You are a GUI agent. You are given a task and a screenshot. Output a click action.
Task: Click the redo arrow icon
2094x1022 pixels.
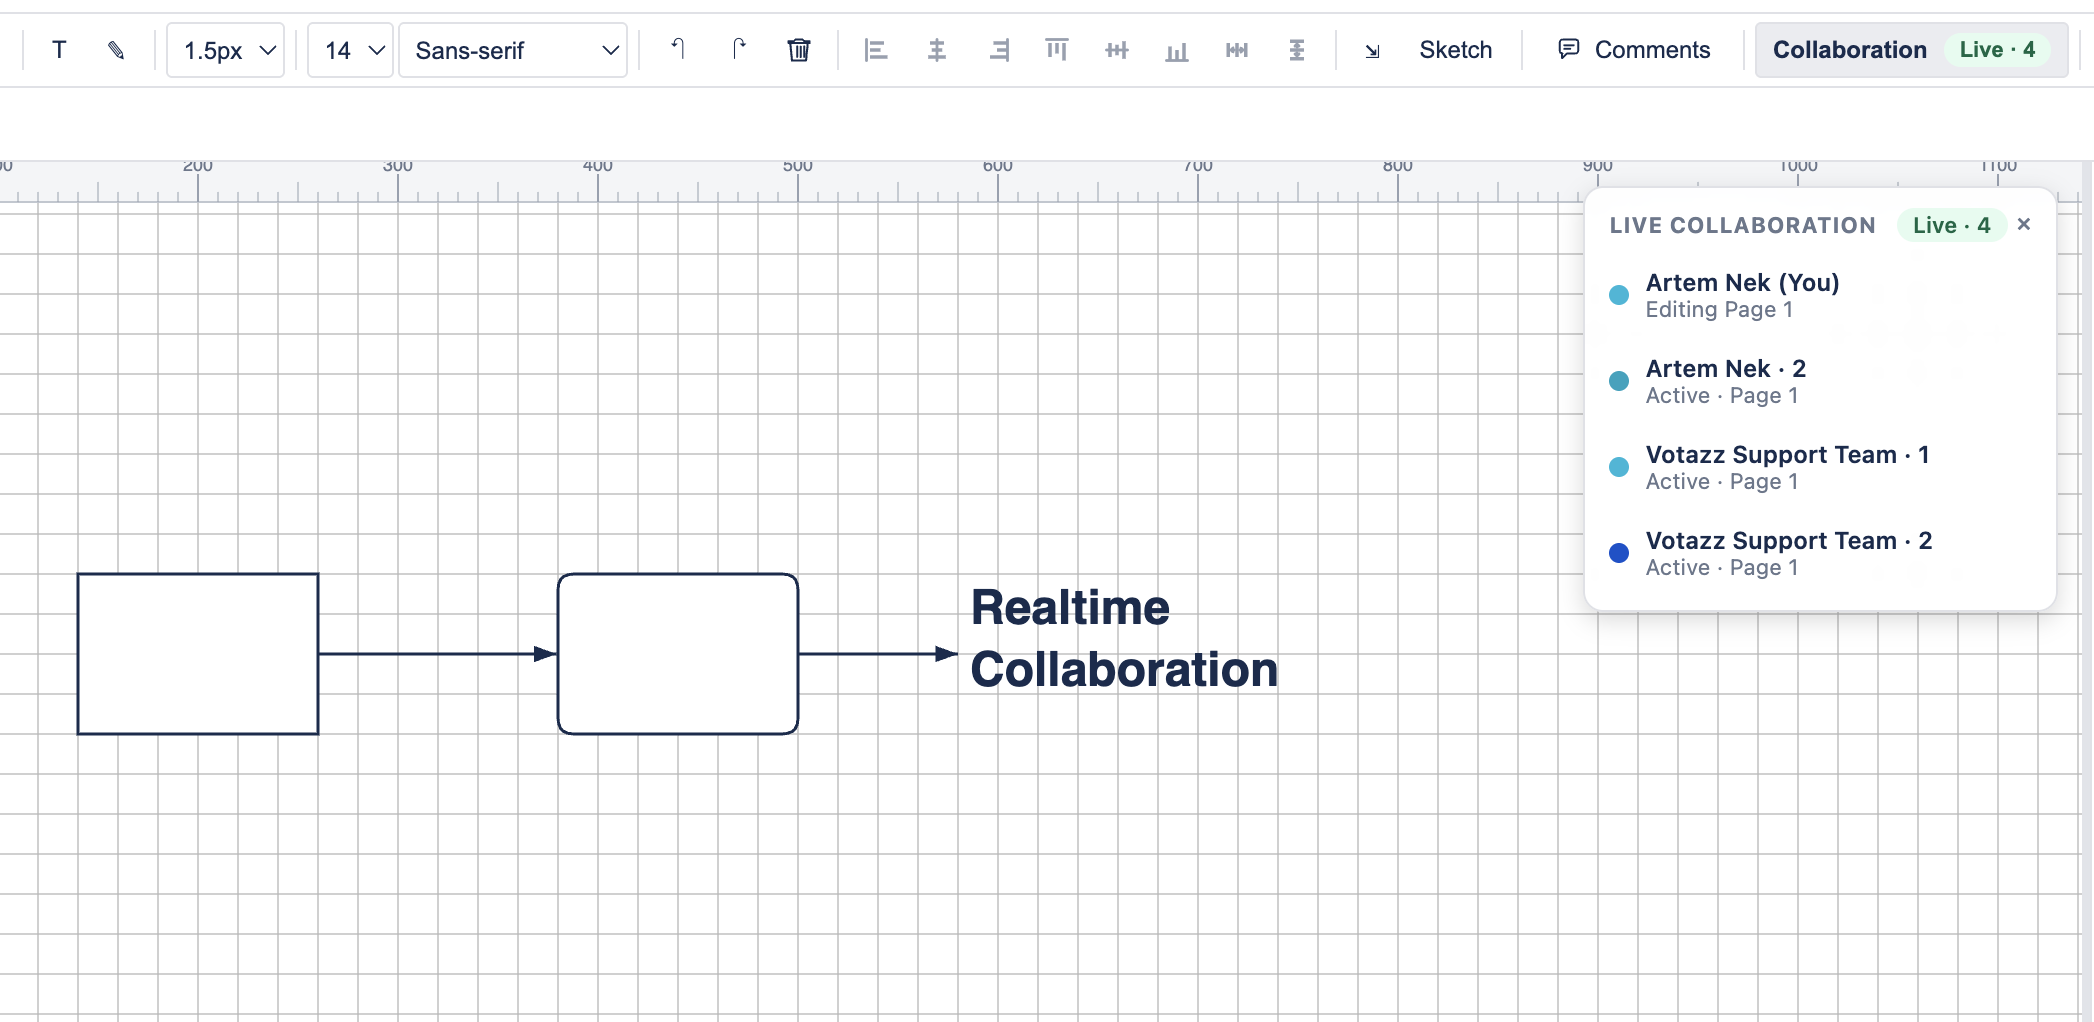(x=738, y=50)
